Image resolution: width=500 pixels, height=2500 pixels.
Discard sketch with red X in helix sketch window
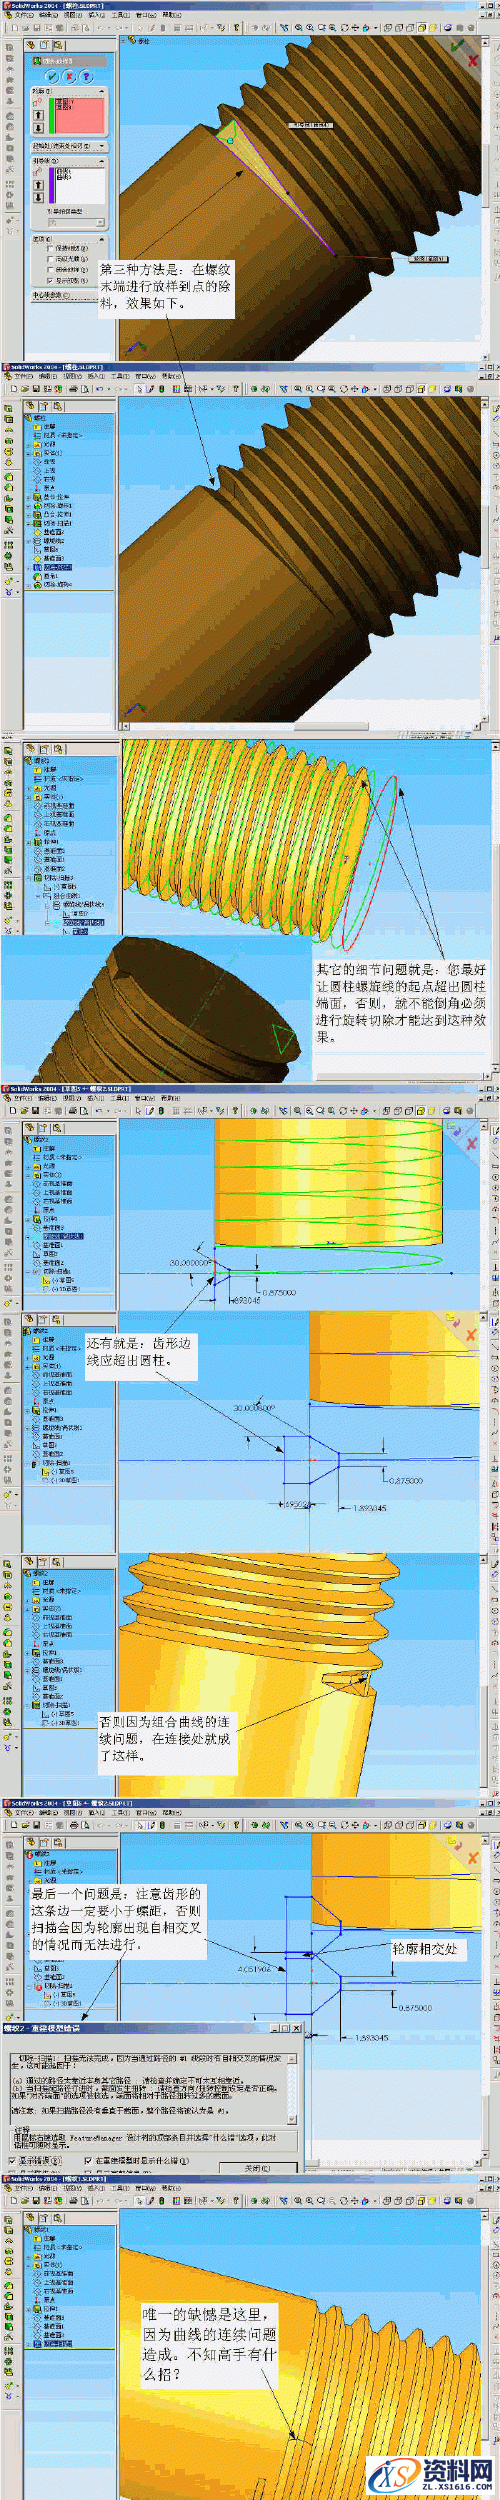[473, 1142]
